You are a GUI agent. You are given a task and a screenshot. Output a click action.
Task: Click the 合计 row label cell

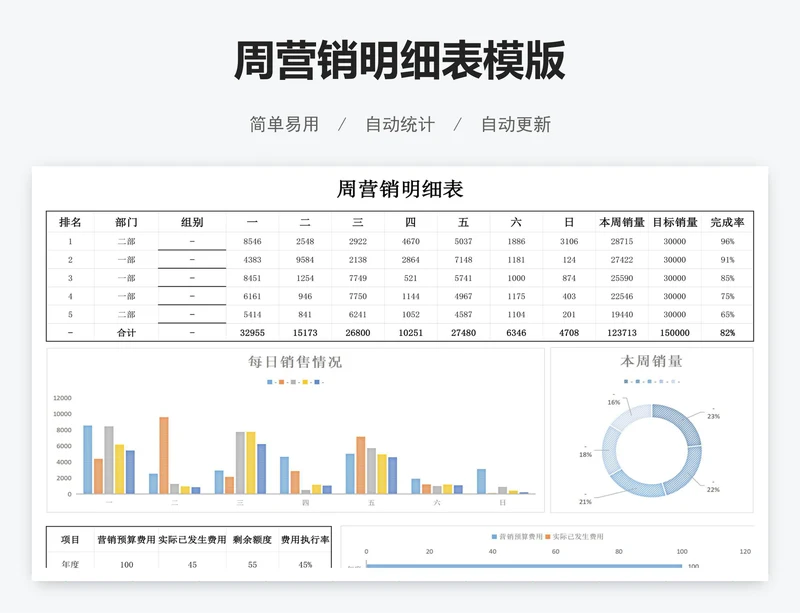tap(126, 333)
